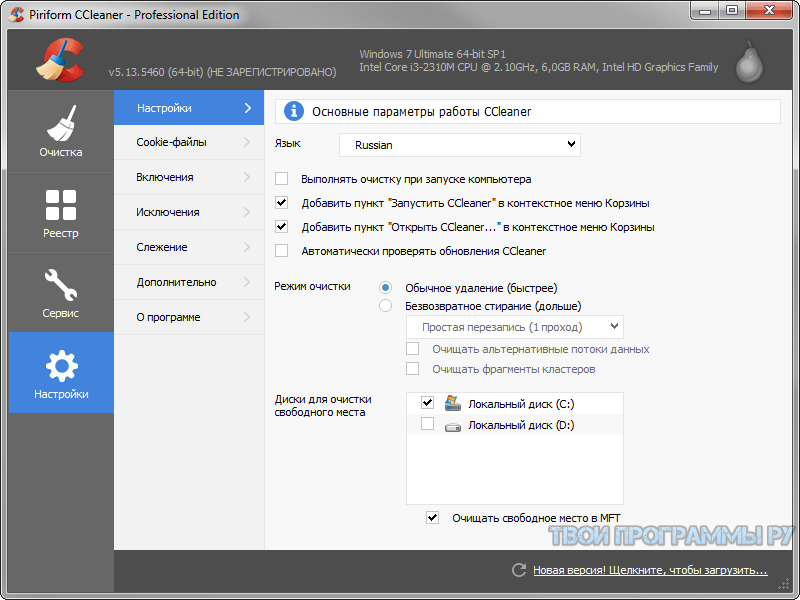This screenshot has height=600, width=800.
Task: Enable automatic CCleaner update checking
Action: 282,251
